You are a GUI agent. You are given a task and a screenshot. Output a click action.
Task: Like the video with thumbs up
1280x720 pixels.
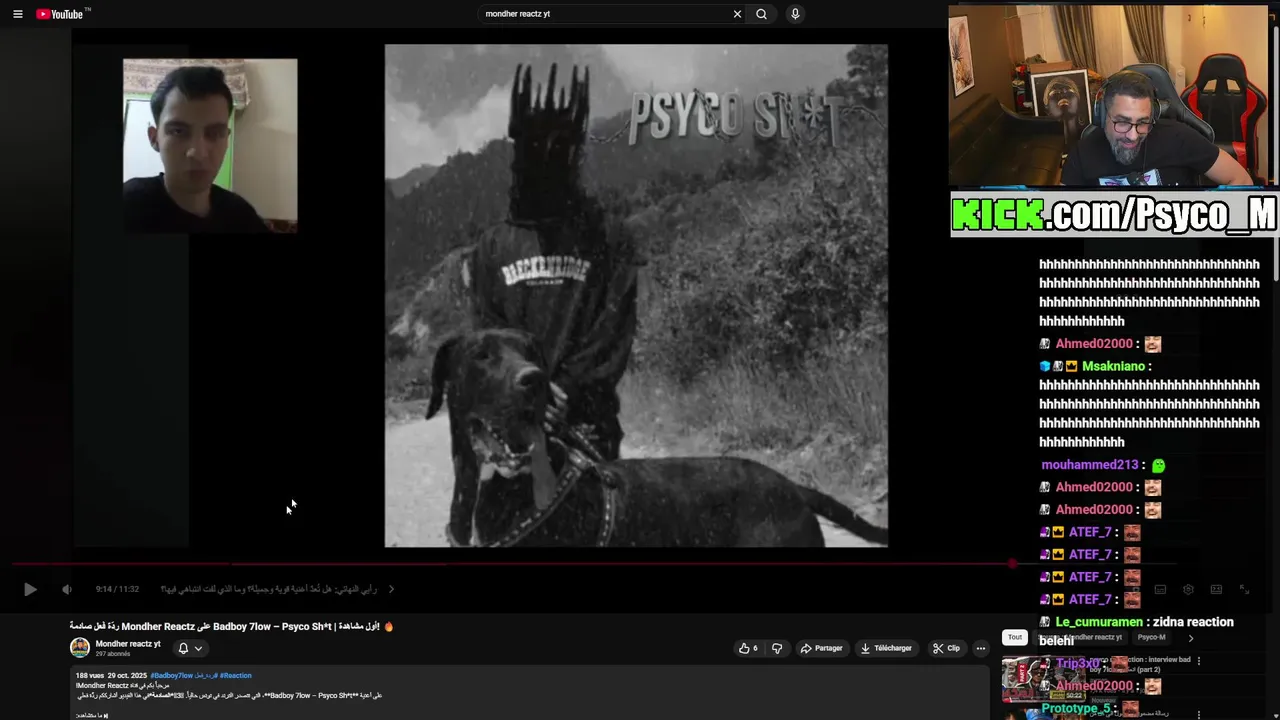(x=748, y=648)
